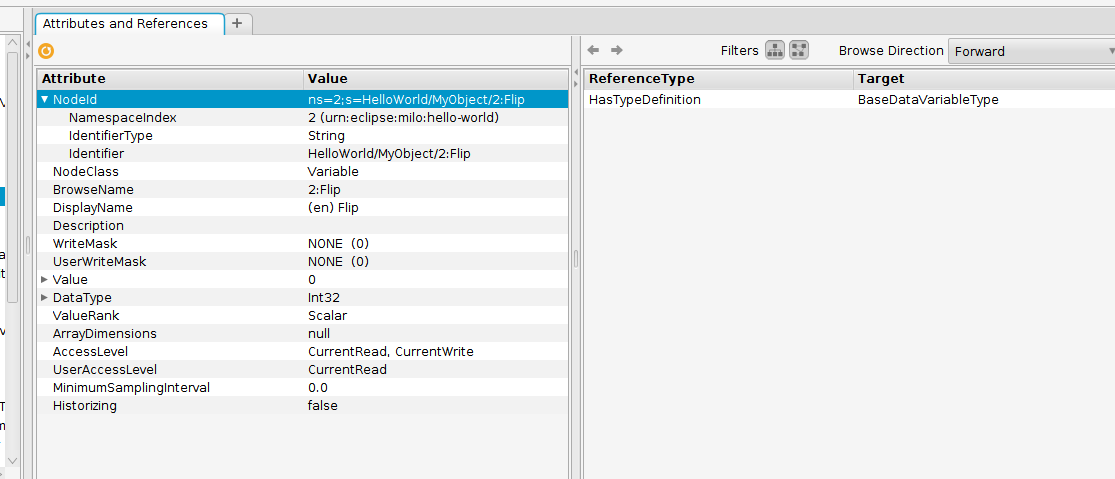Select the Attributes and References tab
The width and height of the screenshot is (1115, 479).
pos(125,23)
